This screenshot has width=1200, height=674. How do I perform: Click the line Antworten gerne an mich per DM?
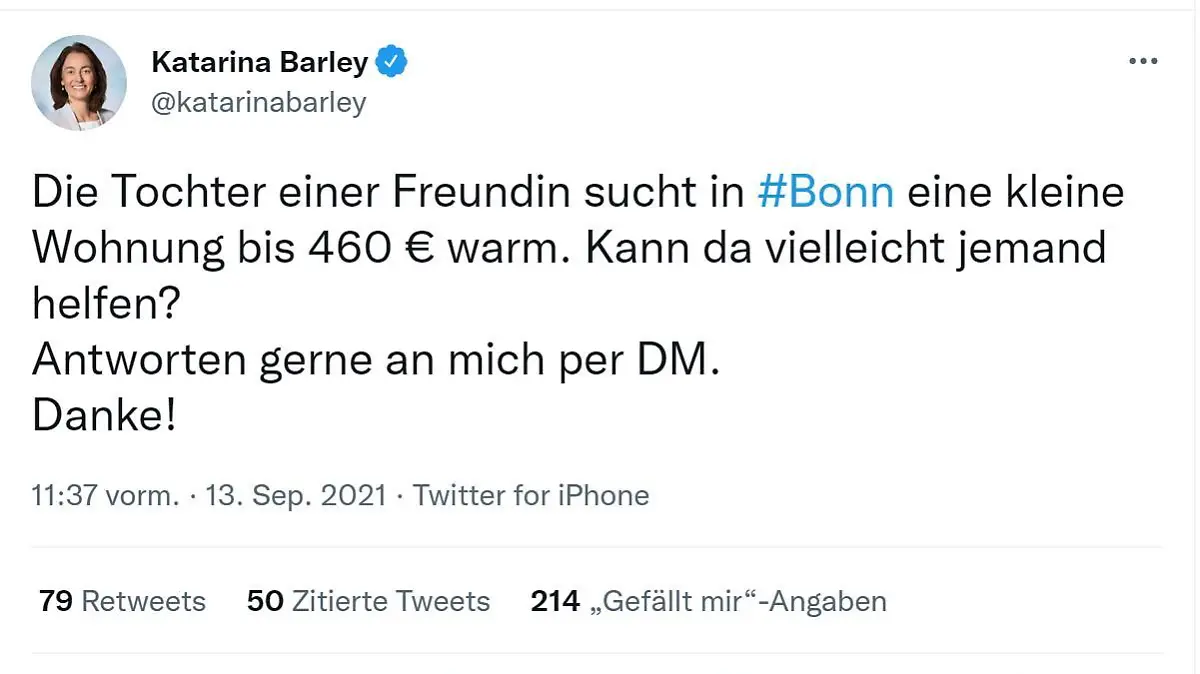tap(375, 360)
